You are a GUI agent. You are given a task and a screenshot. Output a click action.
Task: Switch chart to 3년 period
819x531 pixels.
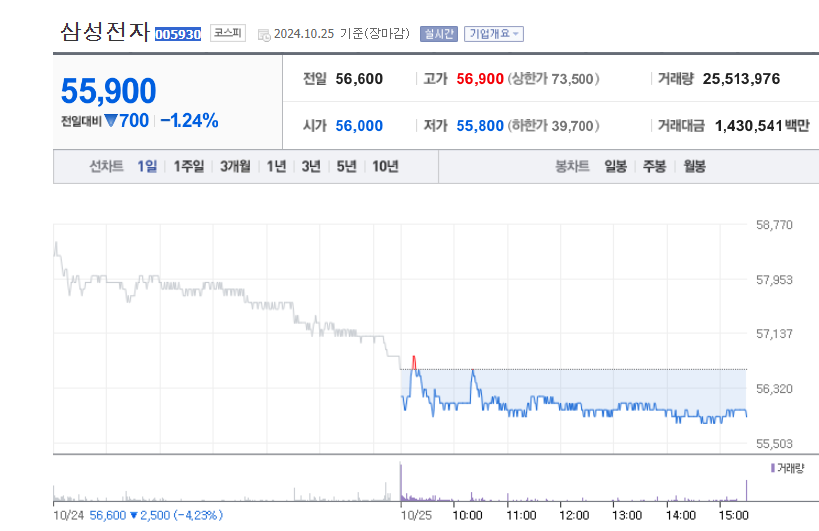tap(311, 167)
